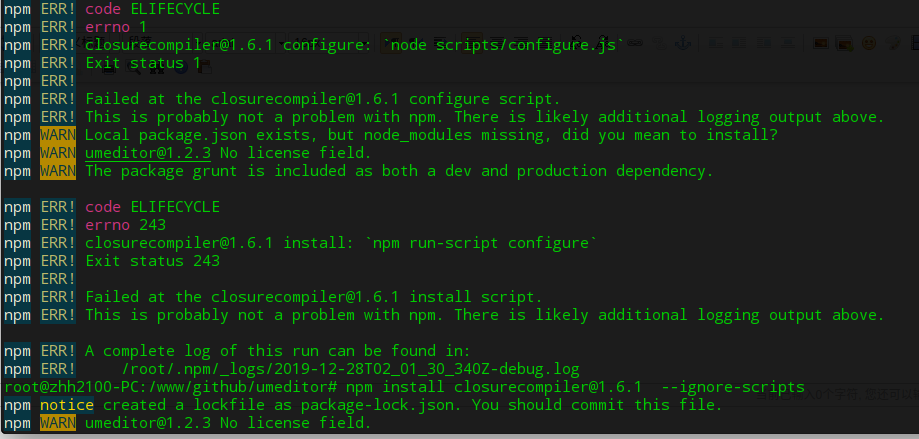919x439 pixels.
Task: Click the faint blue anchor icon
Action: [683, 44]
